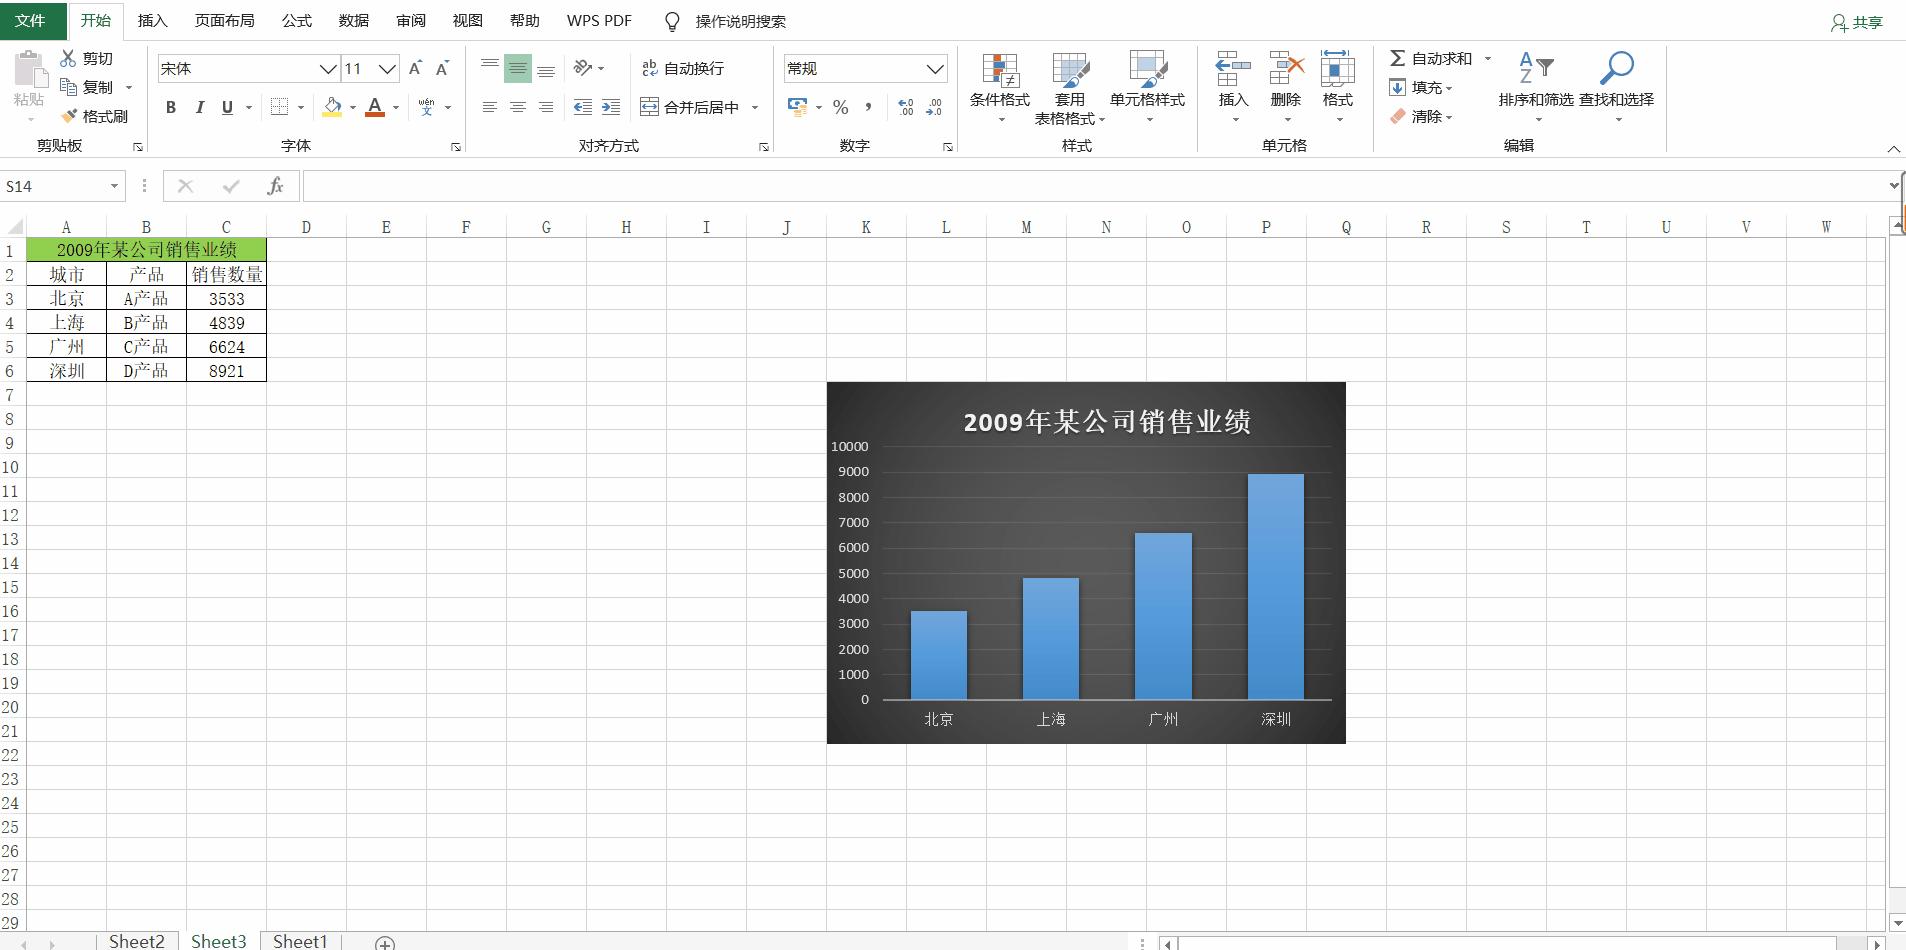Apply percentage format with the % icon
Image resolution: width=1906 pixels, height=950 pixels.
[841, 107]
